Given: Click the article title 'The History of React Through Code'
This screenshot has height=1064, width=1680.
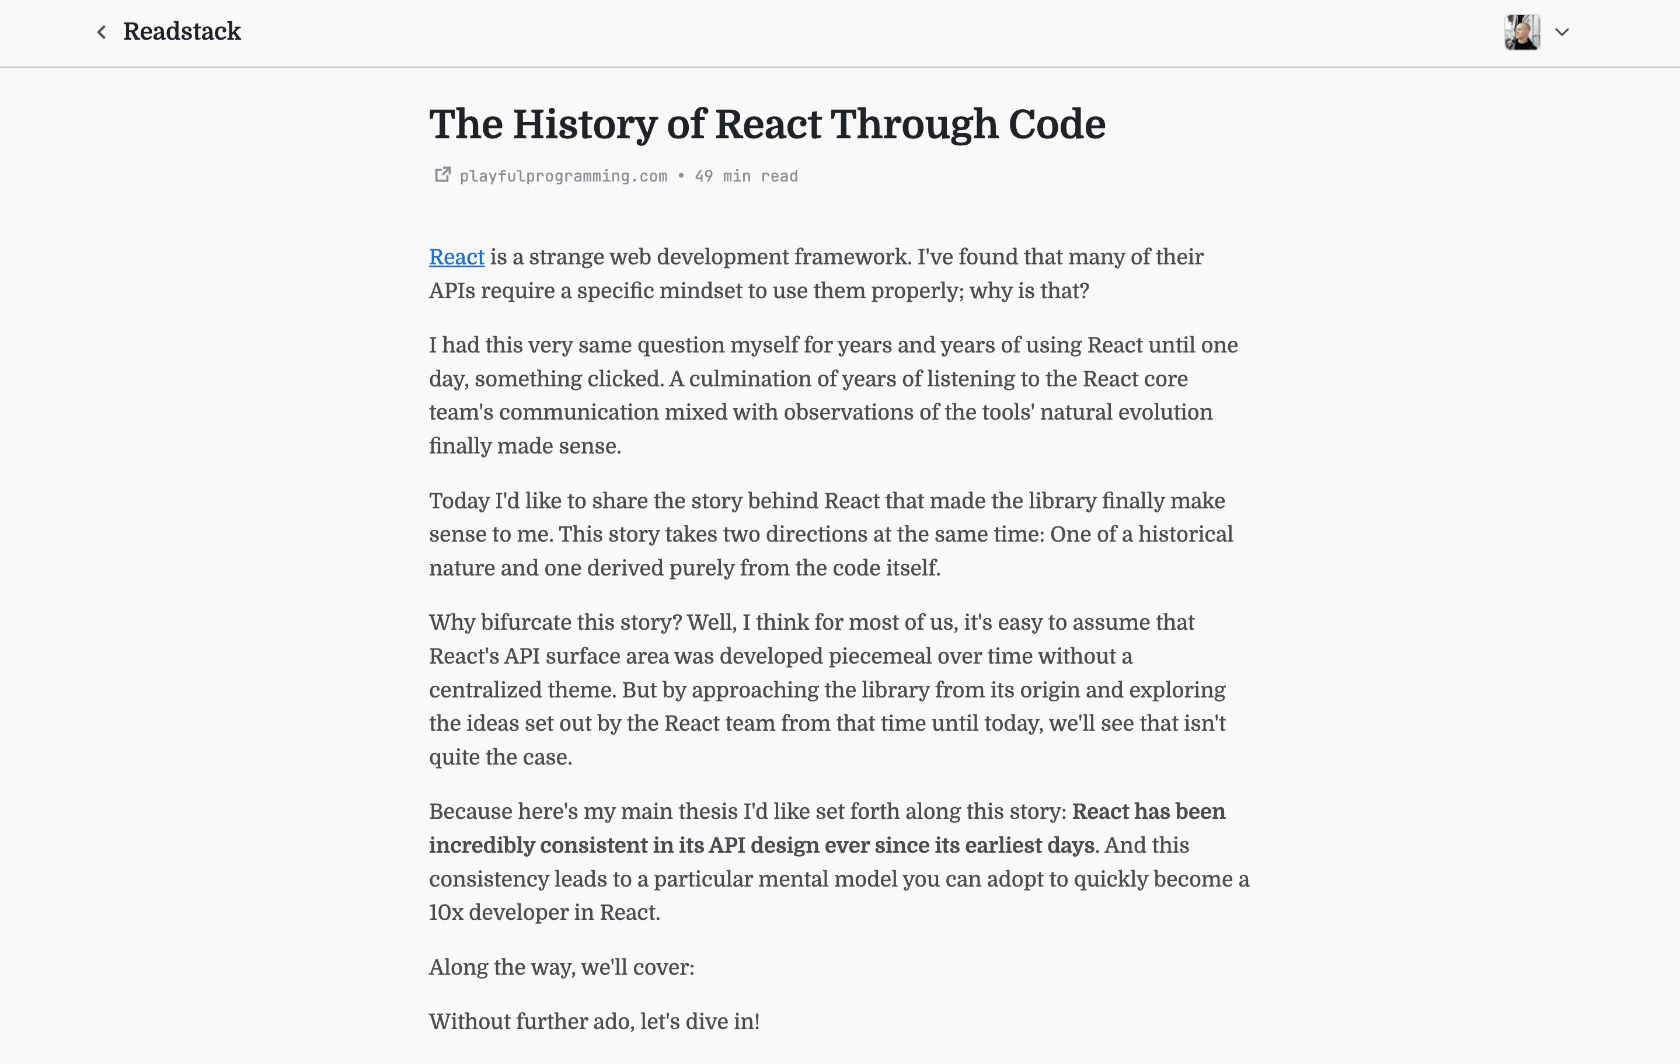Looking at the screenshot, I should (x=767, y=125).
